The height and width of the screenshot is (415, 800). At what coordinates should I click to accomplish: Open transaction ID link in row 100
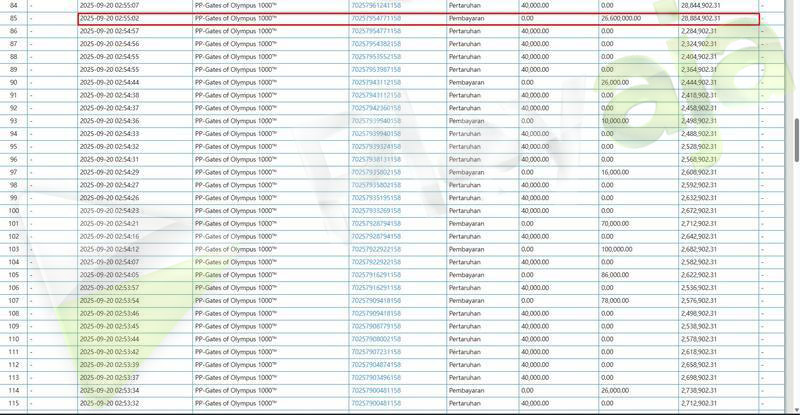(x=376, y=211)
